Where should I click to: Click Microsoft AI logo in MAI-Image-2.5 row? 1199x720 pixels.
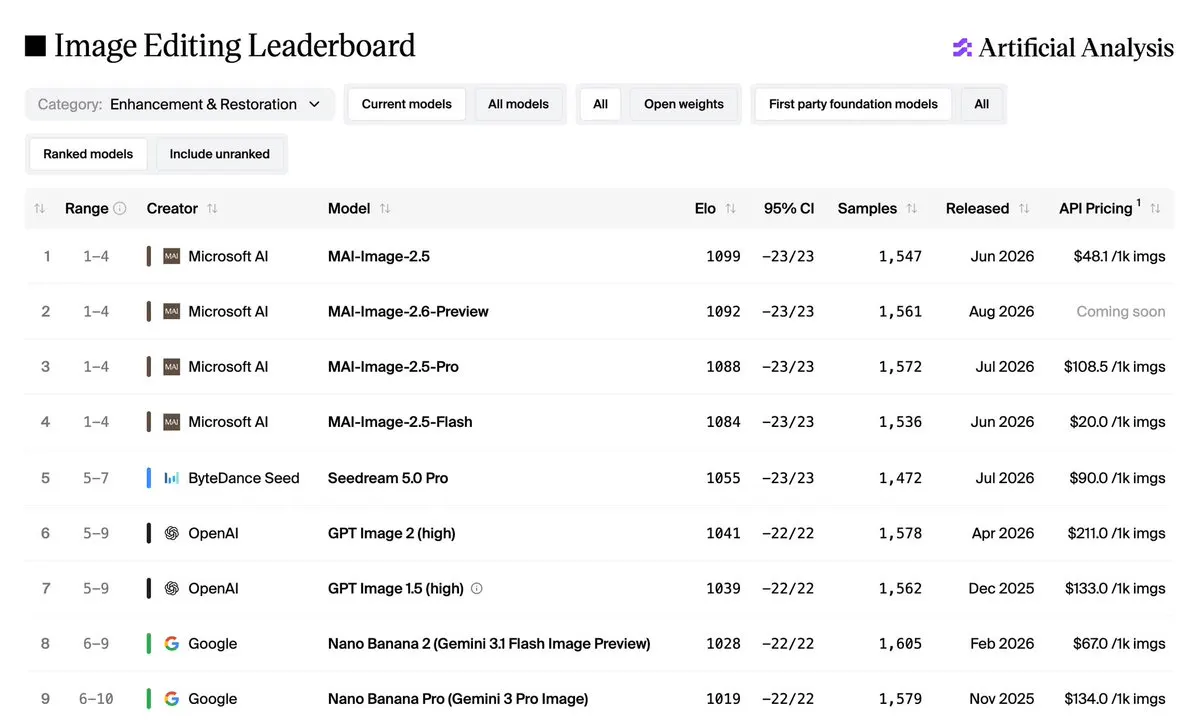(171, 256)
